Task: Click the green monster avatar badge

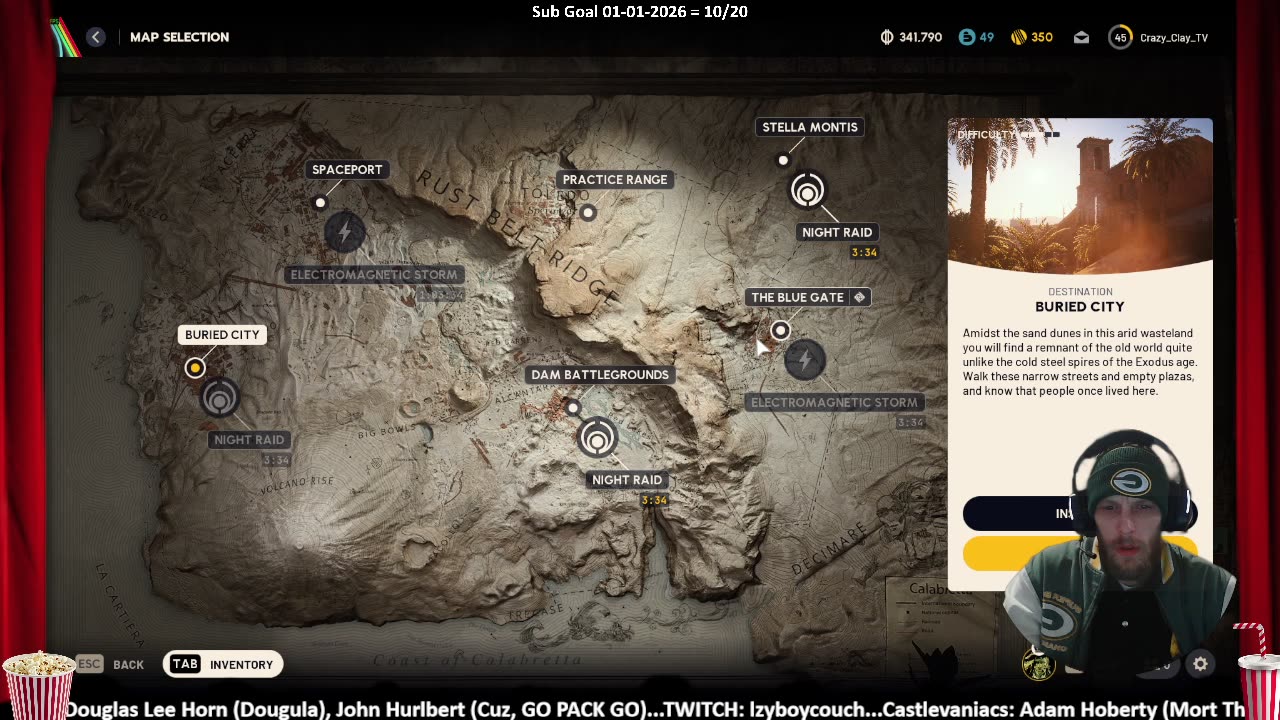Action: [1038, 664]
